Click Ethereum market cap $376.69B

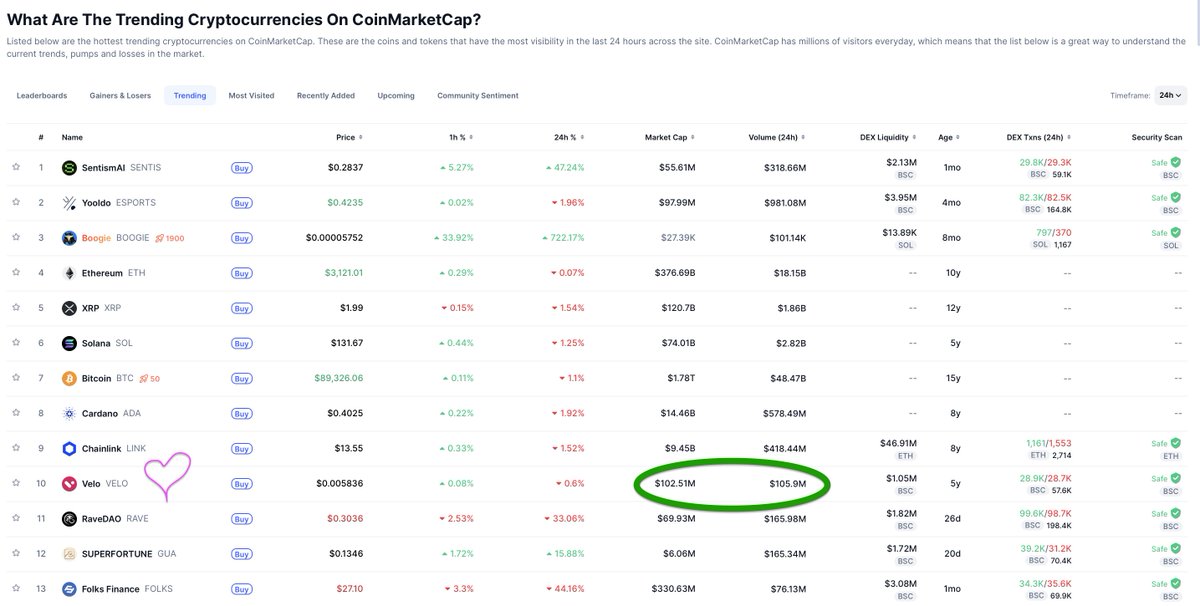673,273
